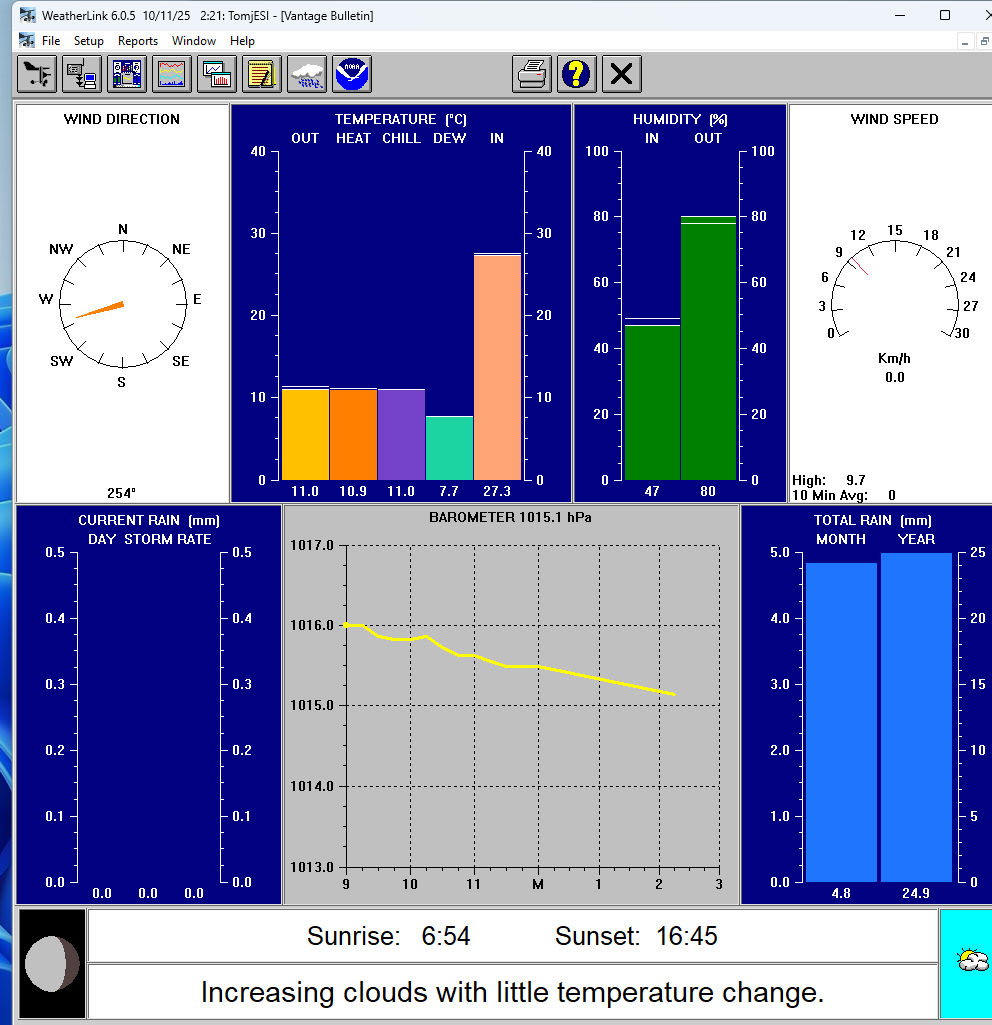
Task: Click the rain cloud toolbar icon
Action: (307, 74)
